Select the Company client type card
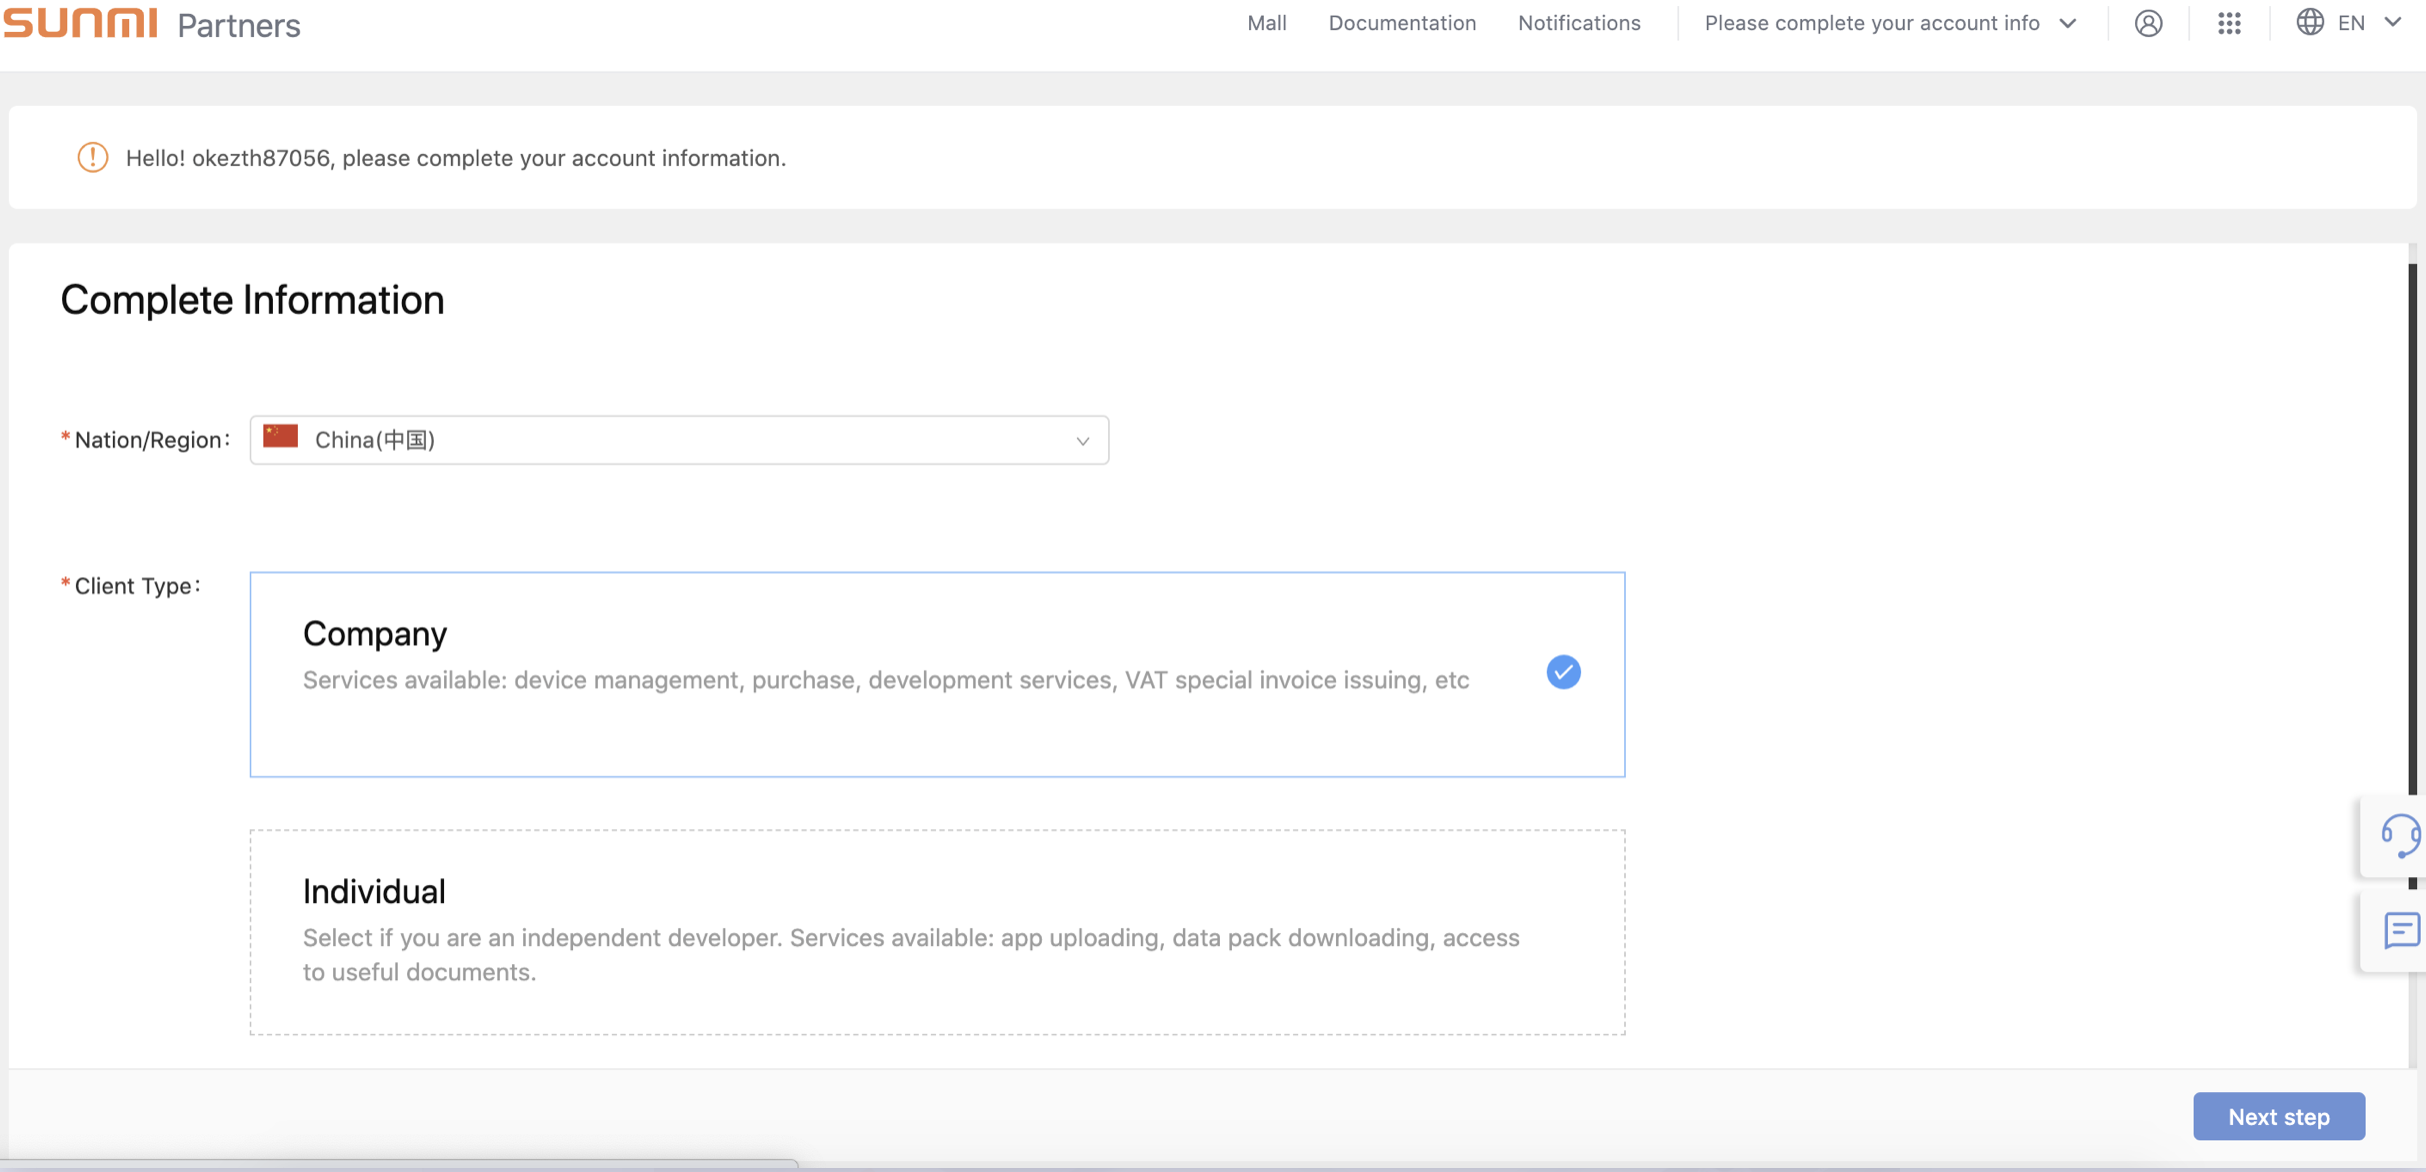The height and width of the screenshot is (1172, 2426). pos(936,674)
